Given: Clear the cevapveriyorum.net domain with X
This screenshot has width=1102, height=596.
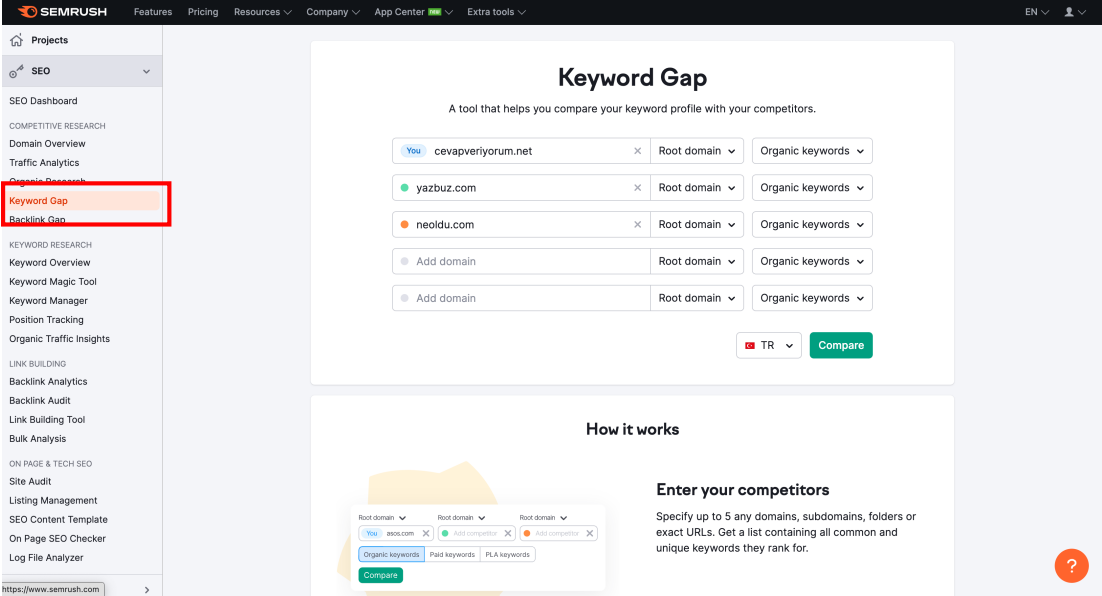Looking at the screenshot, I should pyautogui.click(x=637, y=151).
